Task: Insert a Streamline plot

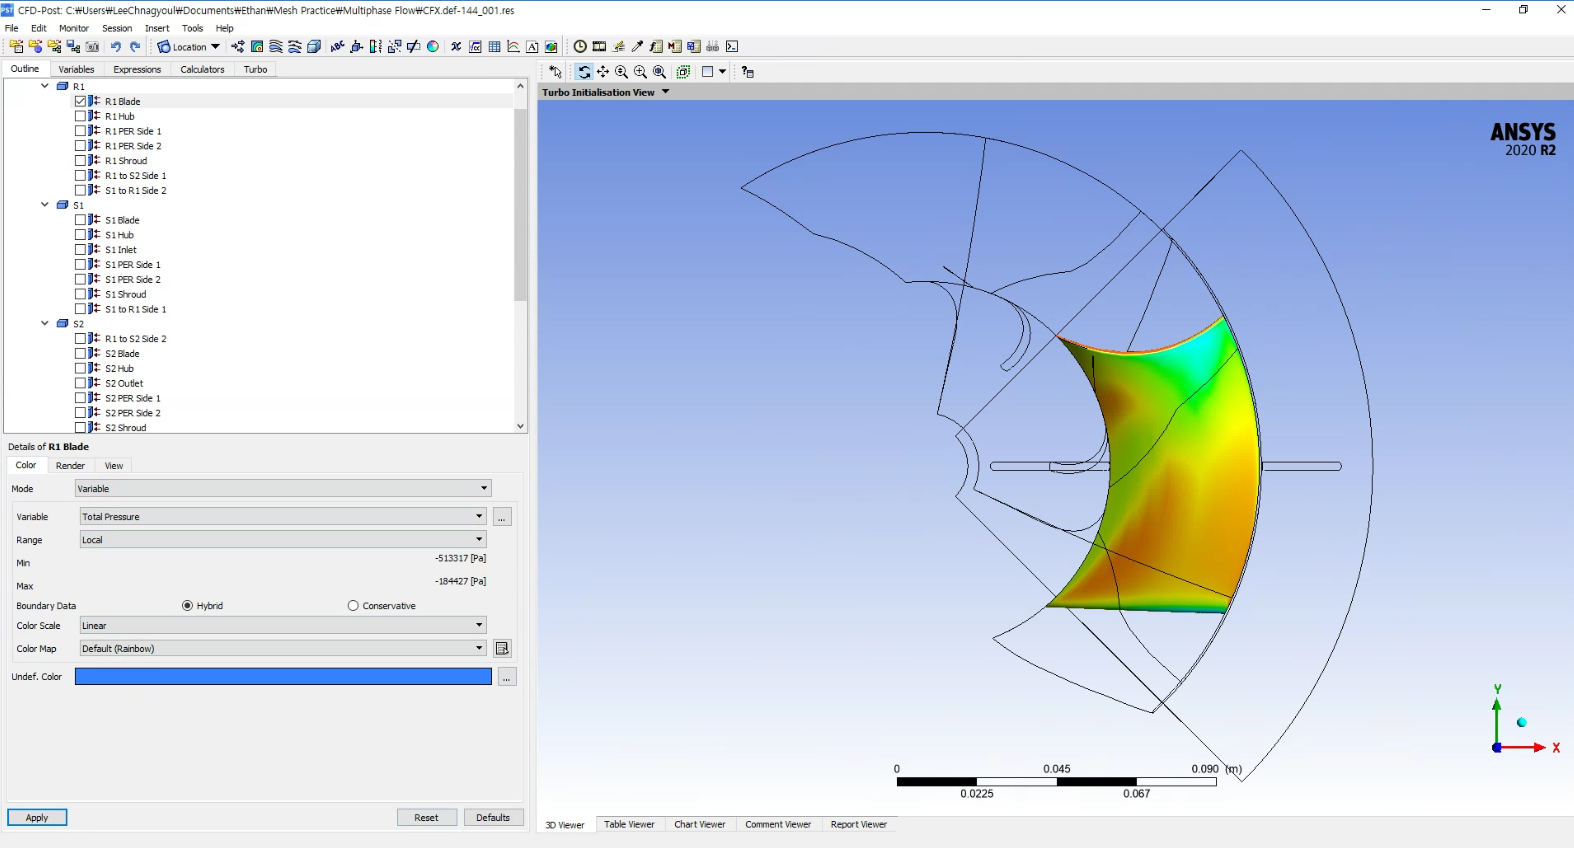Action: coord(276,47)
